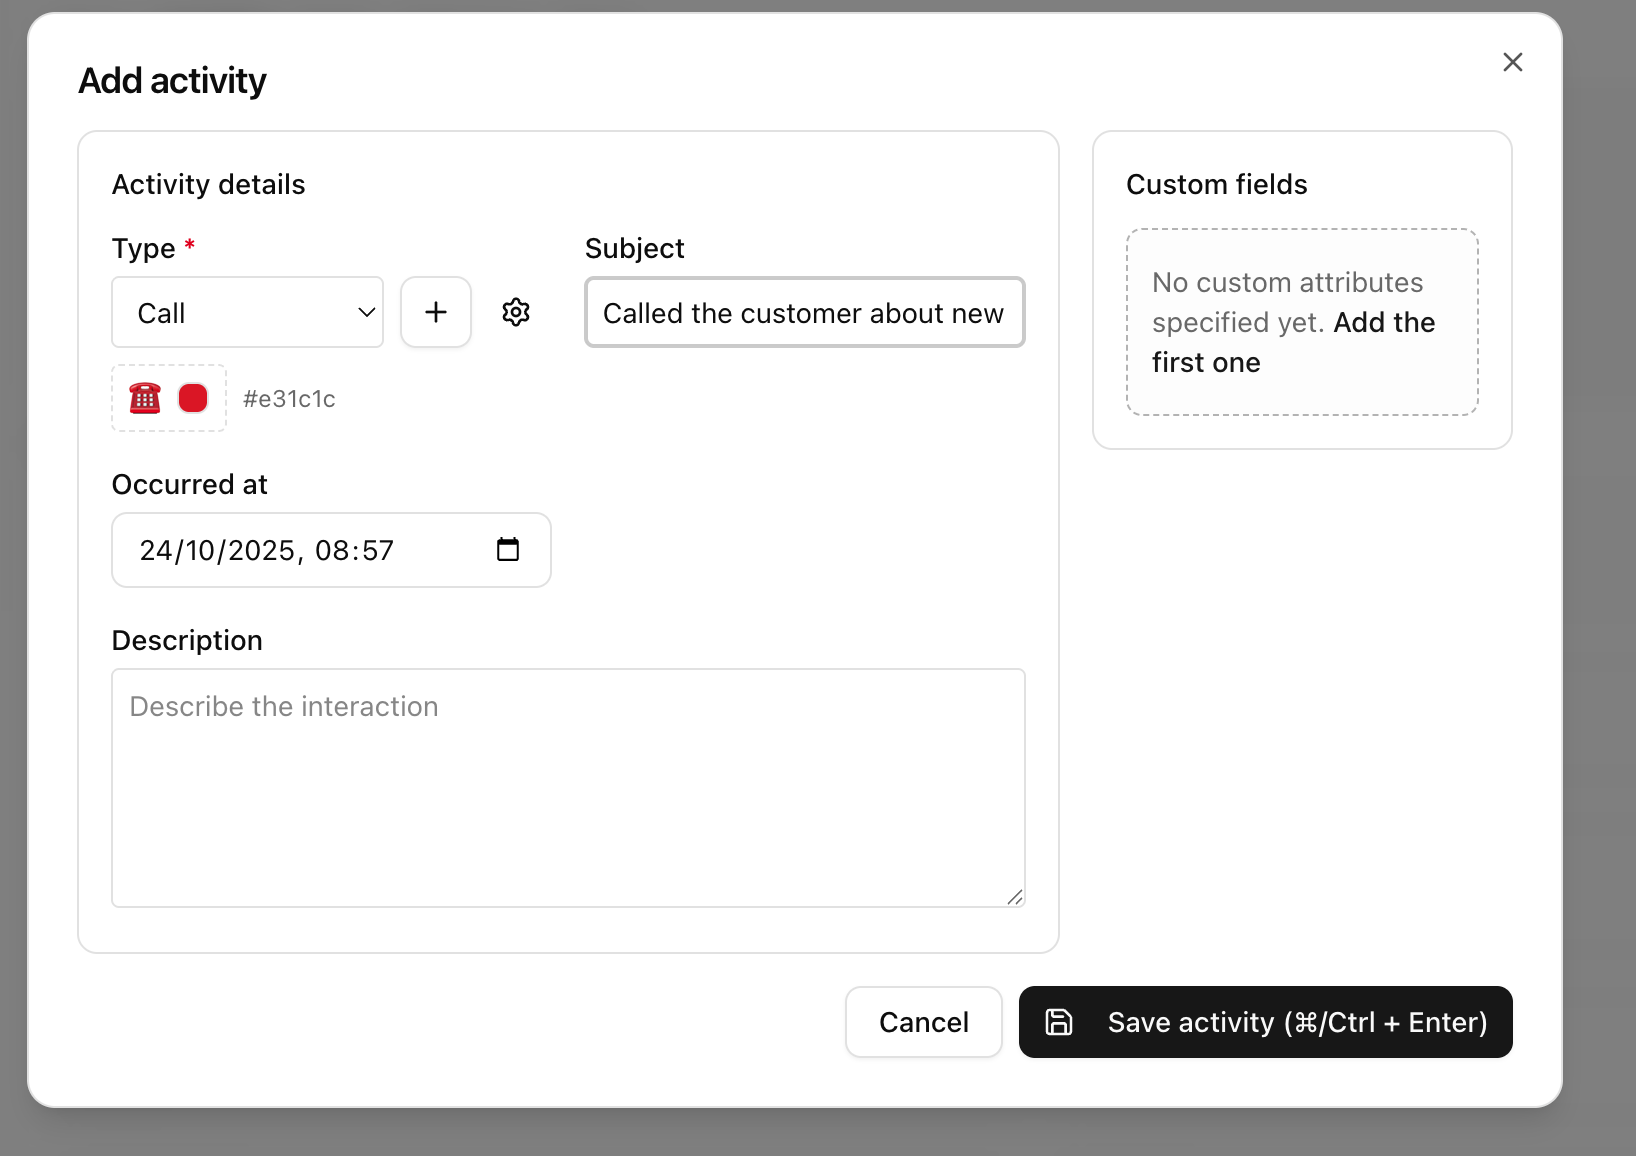
Task: Focus the Subject input field
Action: click(x=803, y=312)
